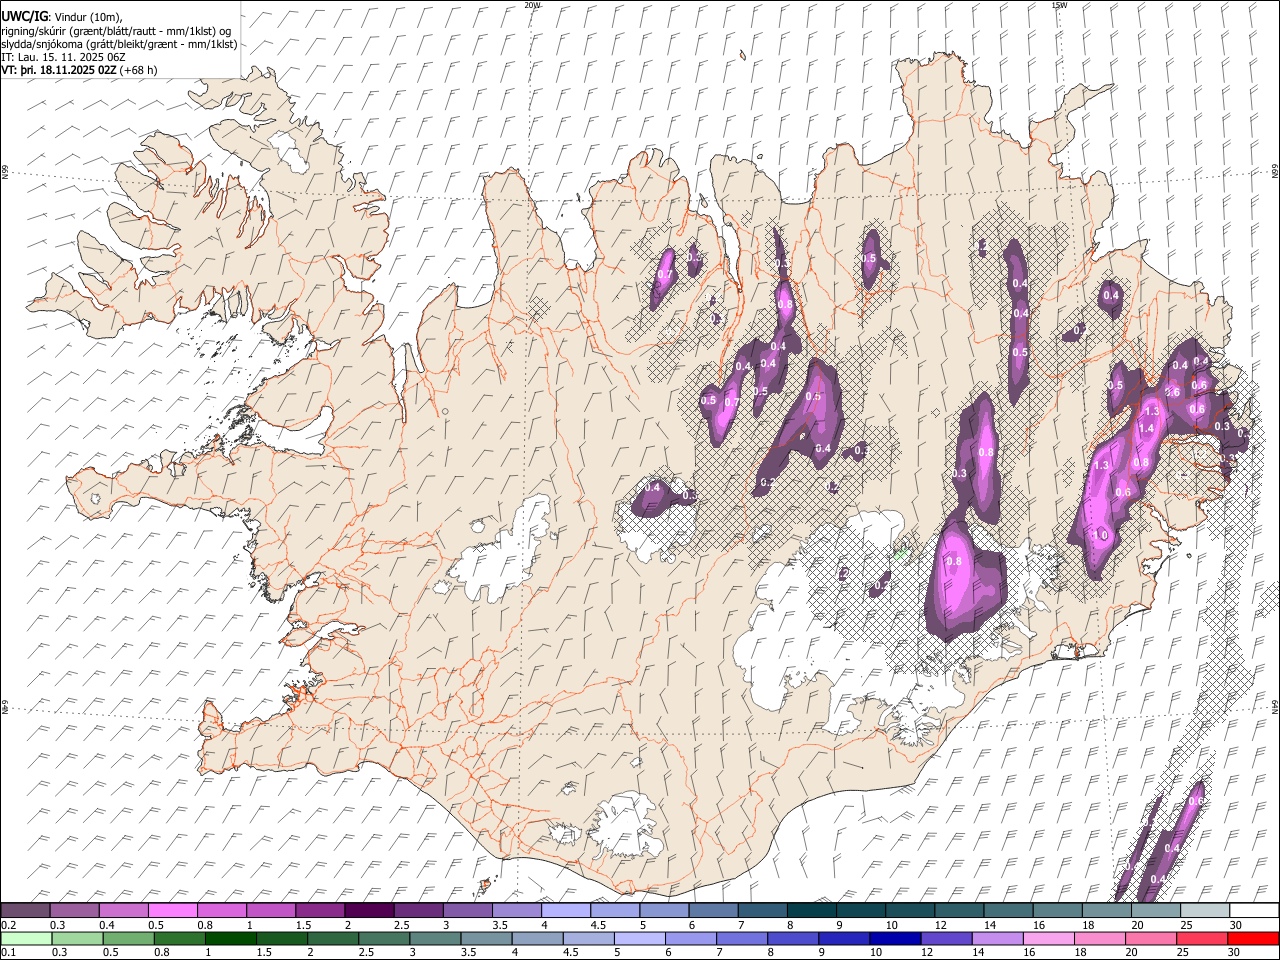The width and height of the screenshot is (1280, 960).
Task: Choose the pure red 30 swatch in lower legend row
Action: [1254, 938]
